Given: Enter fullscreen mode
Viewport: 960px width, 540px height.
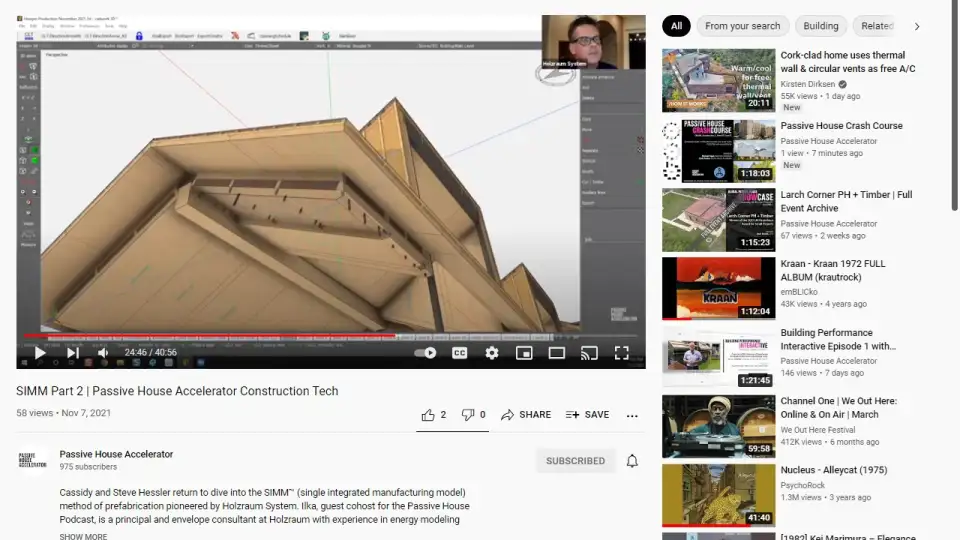Looking at the screenshot, I should 621,353.
